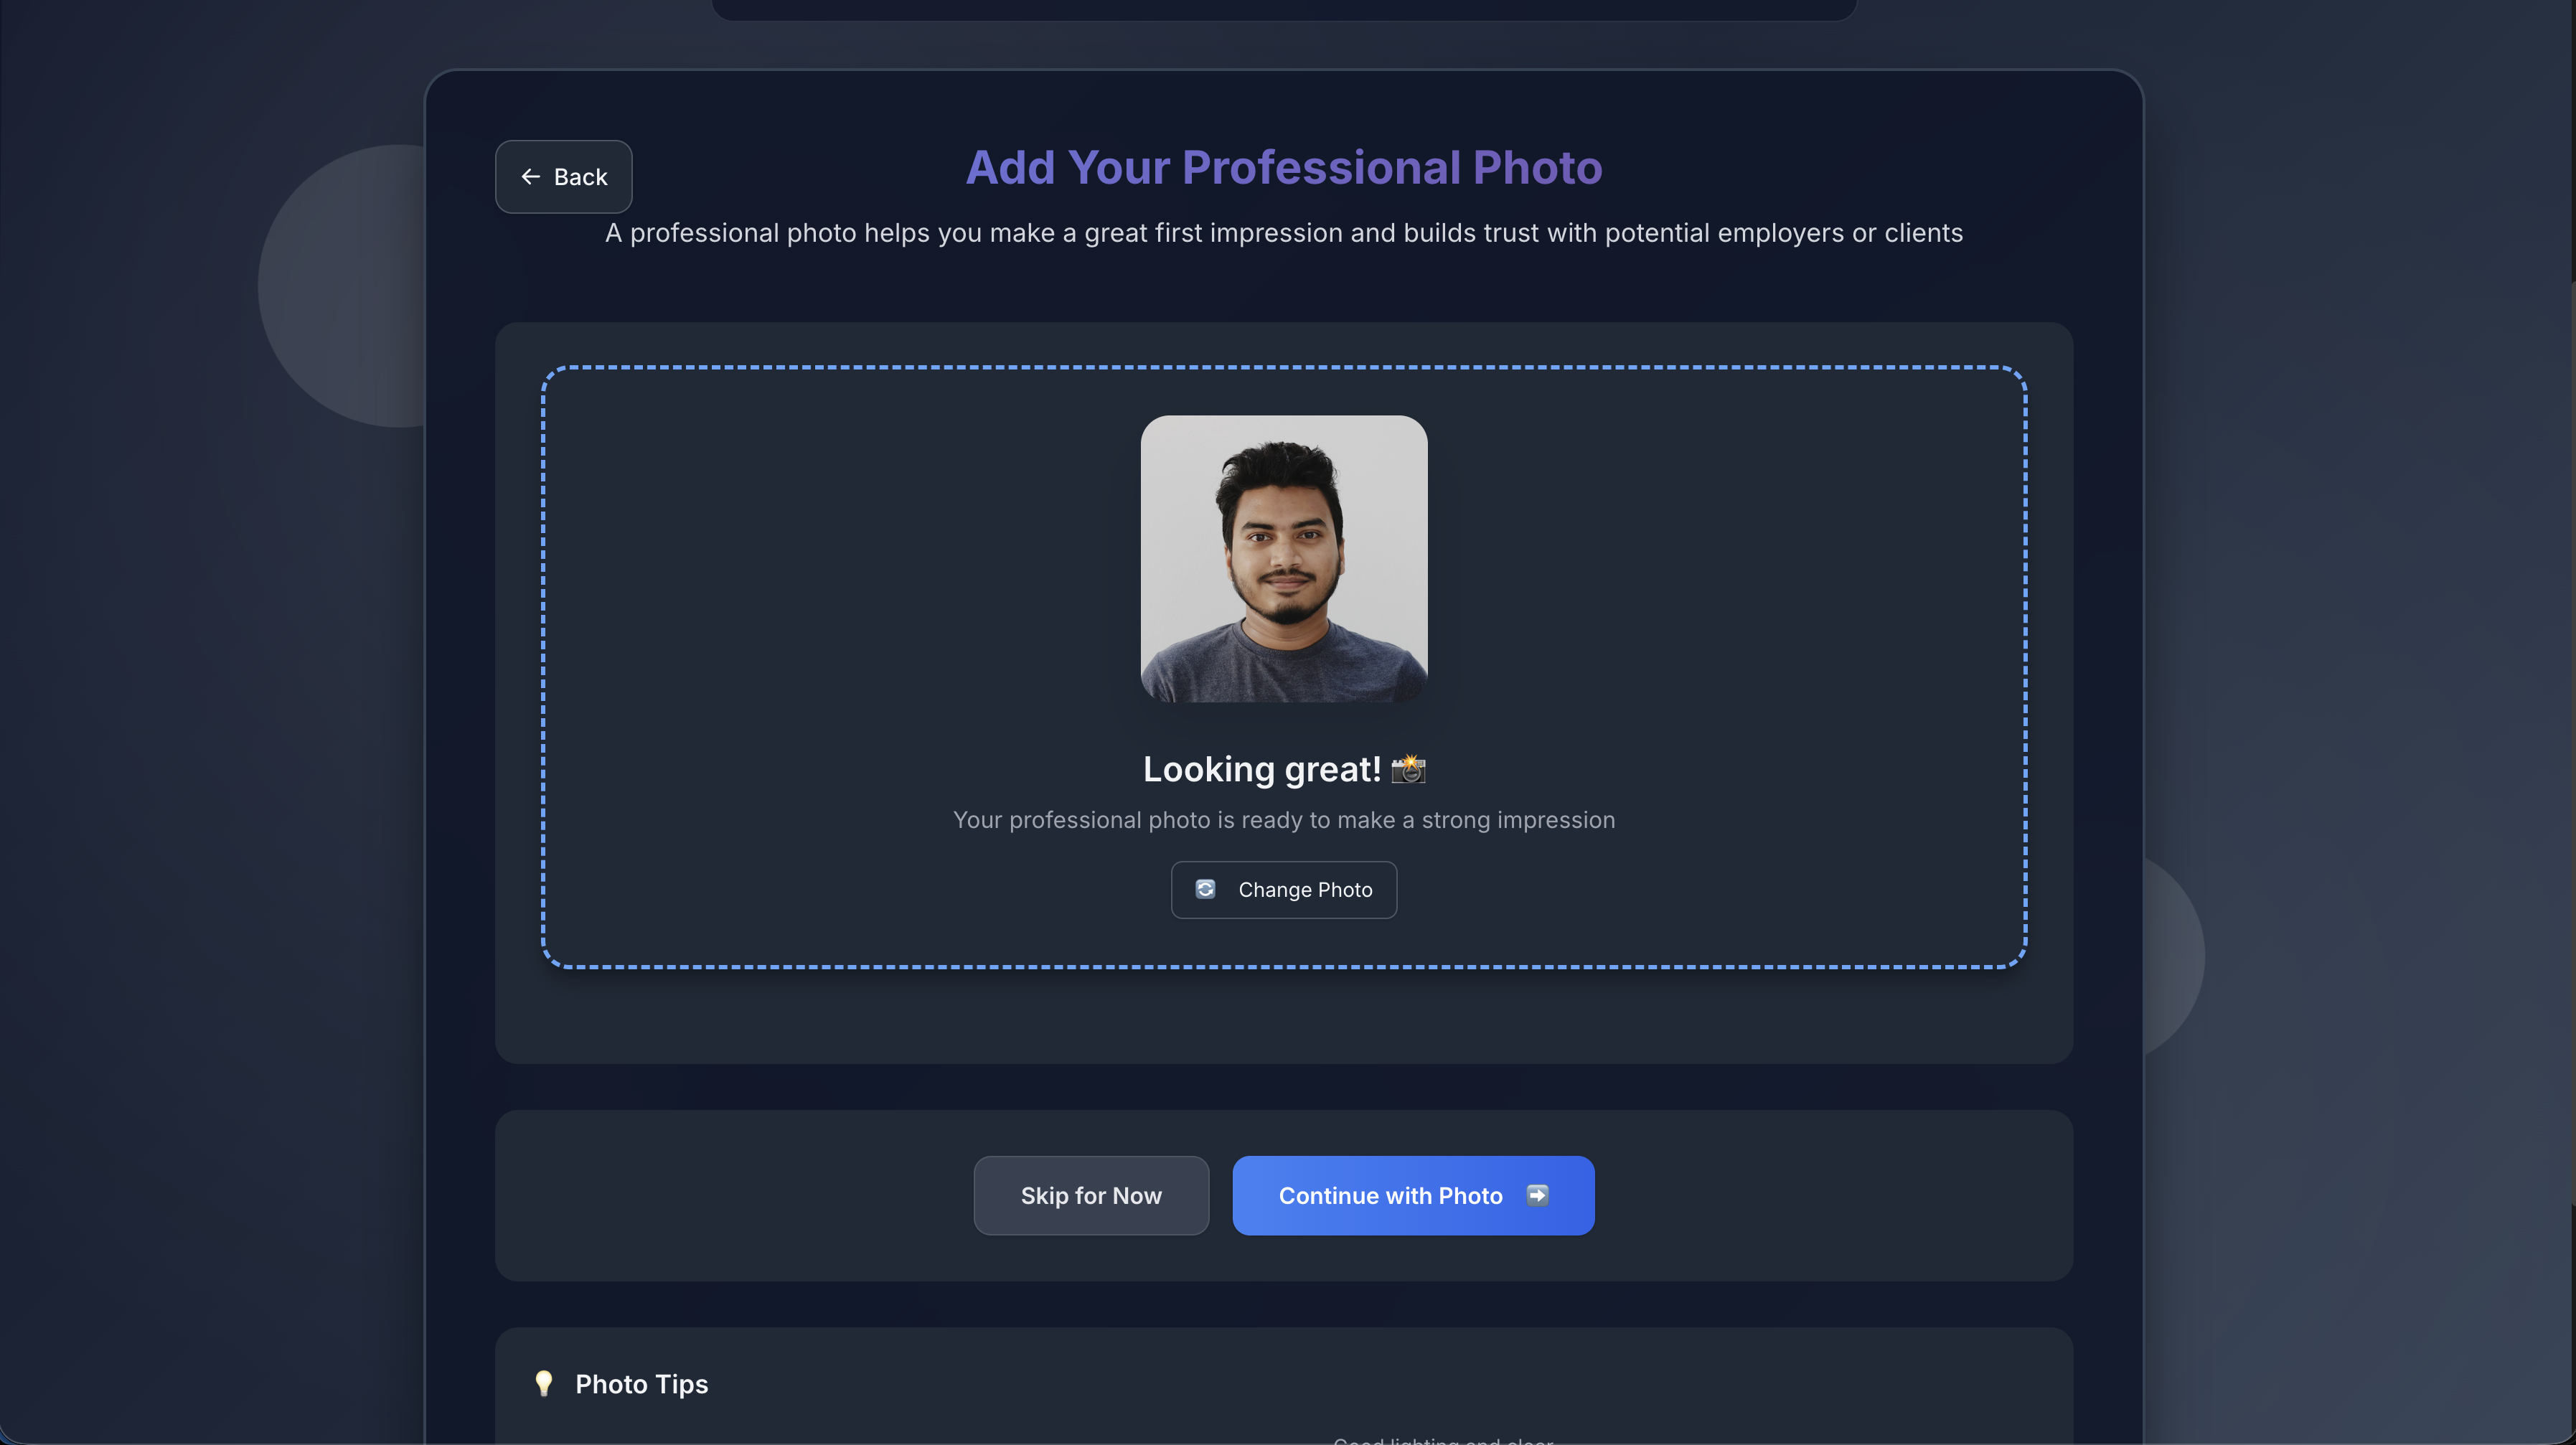
Task: Click the refresh icon on Change Photo
Action: pos(1206,889)
